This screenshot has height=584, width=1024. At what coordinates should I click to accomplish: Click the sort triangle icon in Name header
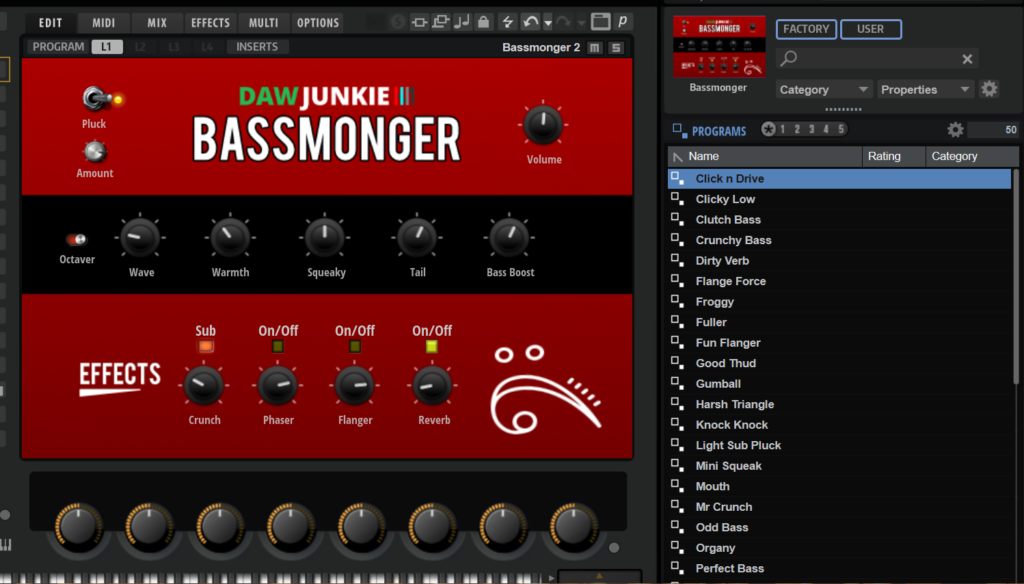click(677, 157)
